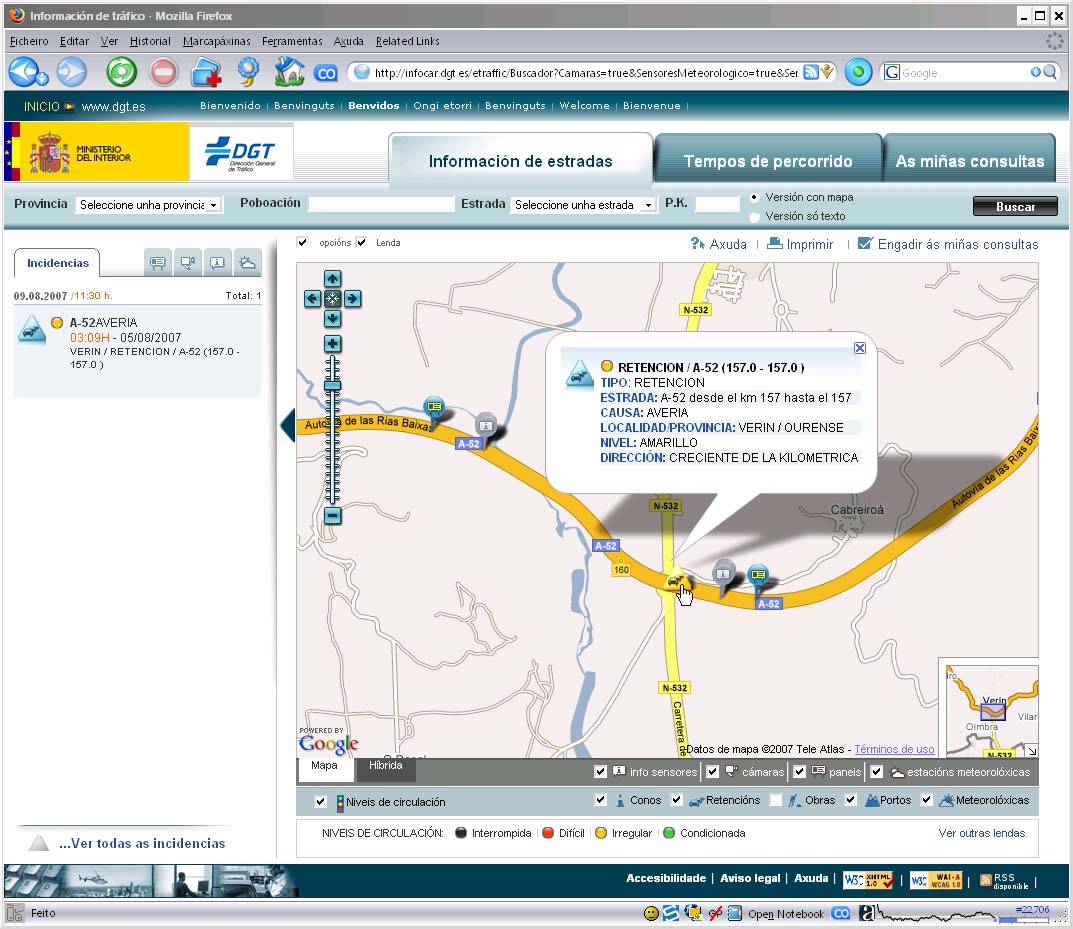Pan the map right arrow

tap(352, 298)
